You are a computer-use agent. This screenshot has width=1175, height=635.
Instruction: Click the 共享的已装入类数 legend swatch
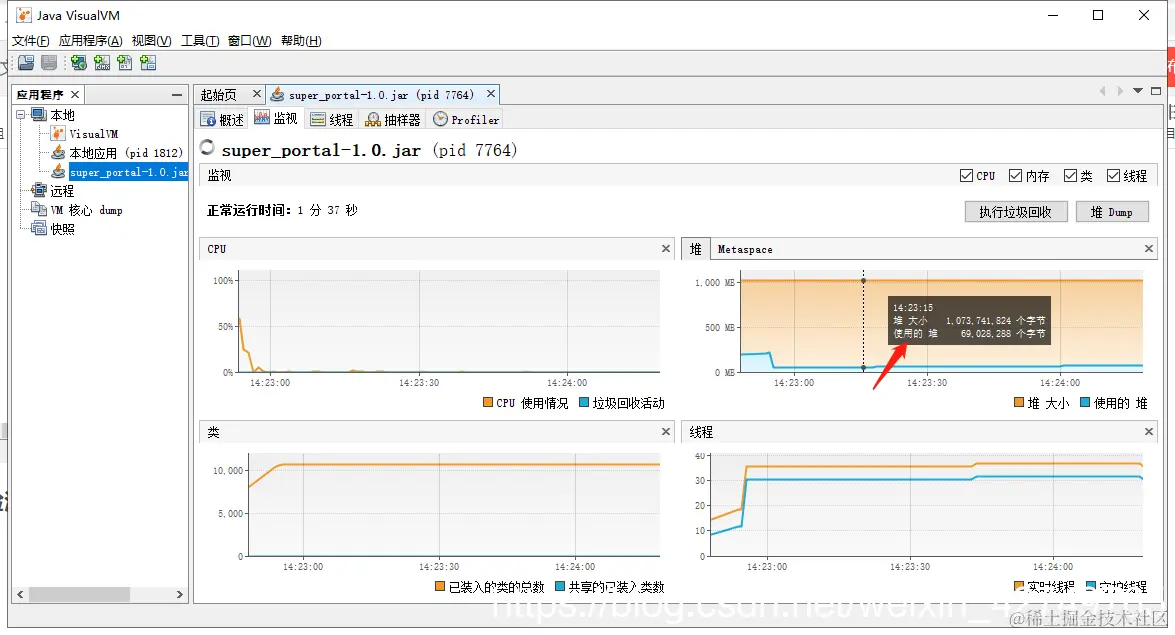[x=560, y=586]
